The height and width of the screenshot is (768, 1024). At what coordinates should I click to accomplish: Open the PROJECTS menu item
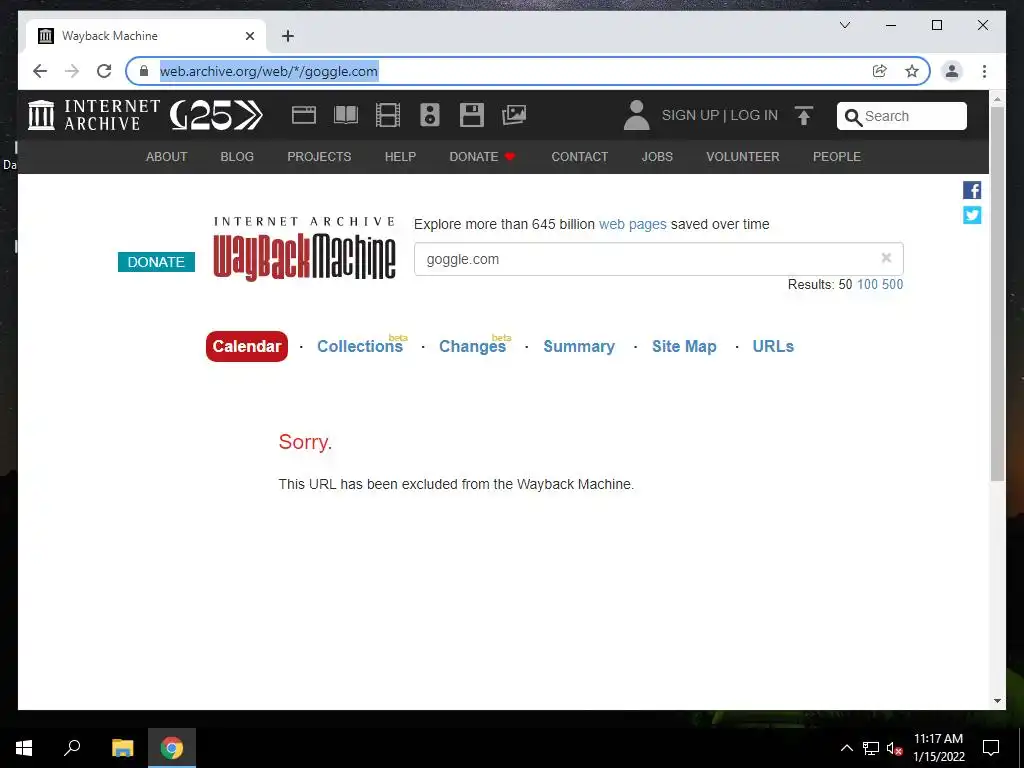click(x=319, y=157)
